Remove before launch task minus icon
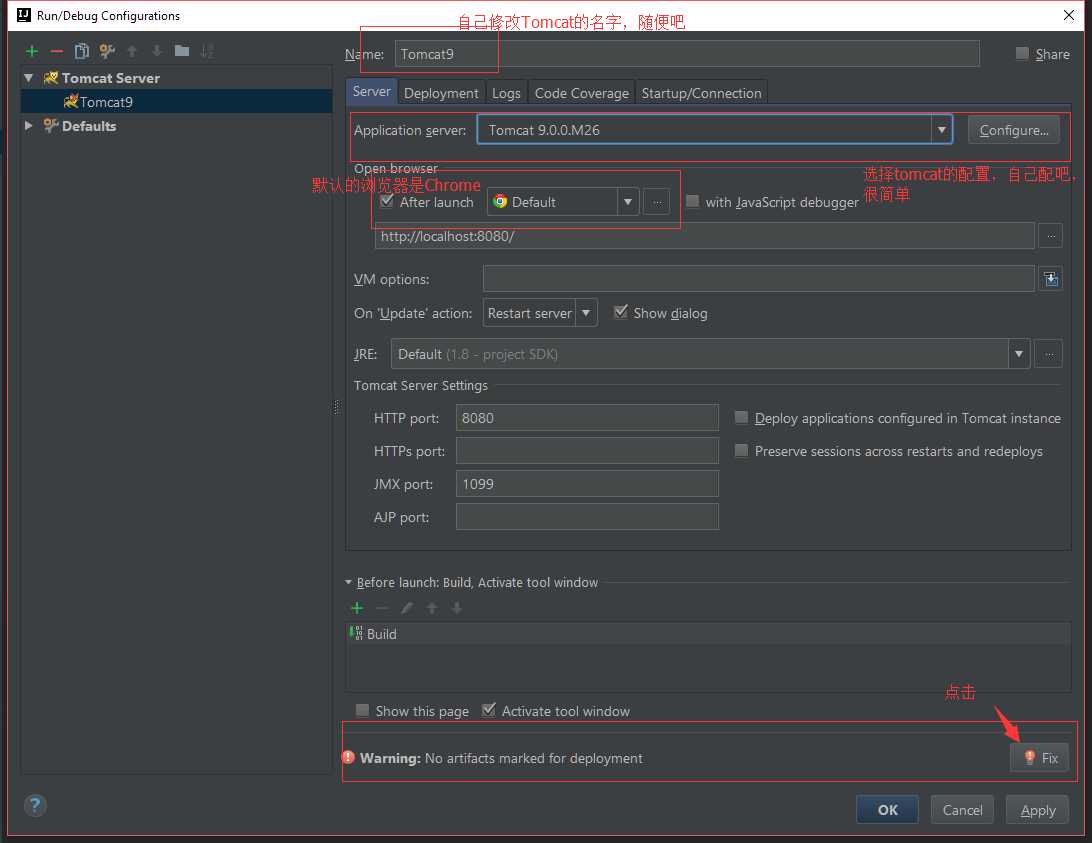The width and height of the screenshot is (1092, 843). click(x=382, y=608)
